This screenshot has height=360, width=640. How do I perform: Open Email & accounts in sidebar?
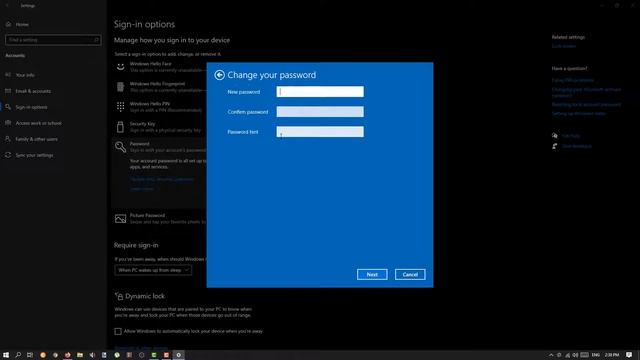click(x=33, y=91)
